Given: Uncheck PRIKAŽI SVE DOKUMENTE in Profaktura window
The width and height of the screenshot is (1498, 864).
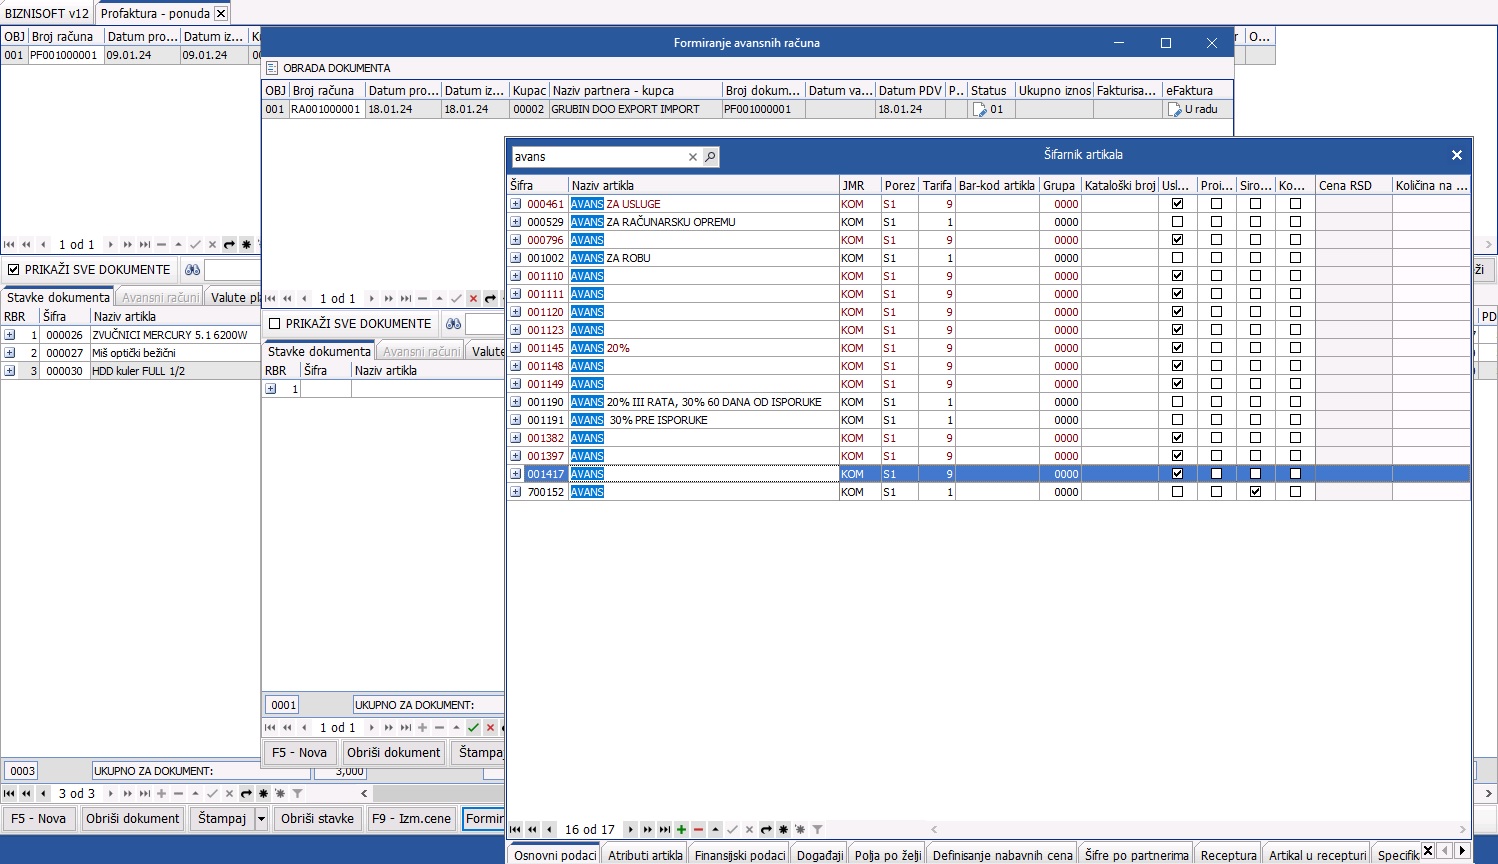Looking at the screenshot, I should pos(14,270).
